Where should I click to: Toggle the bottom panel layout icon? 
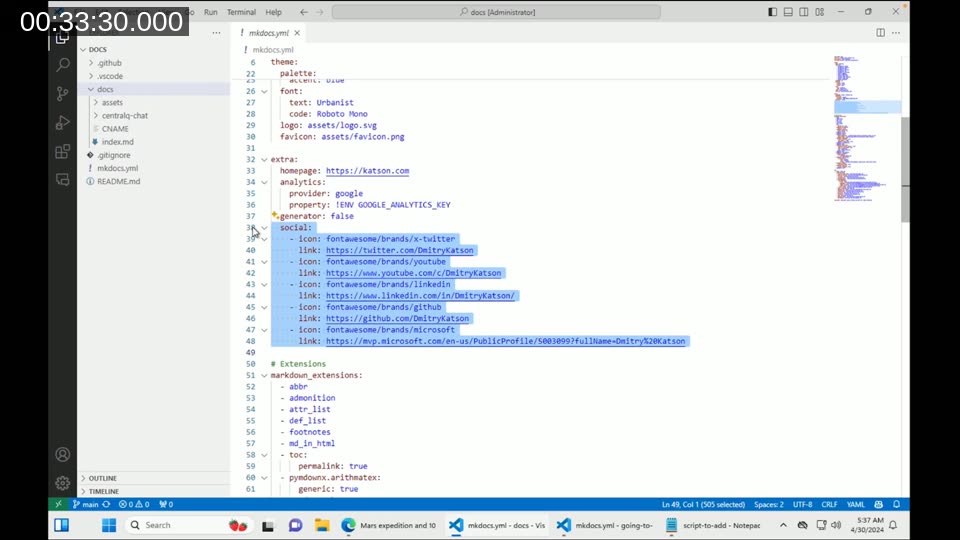pos(788,12)
